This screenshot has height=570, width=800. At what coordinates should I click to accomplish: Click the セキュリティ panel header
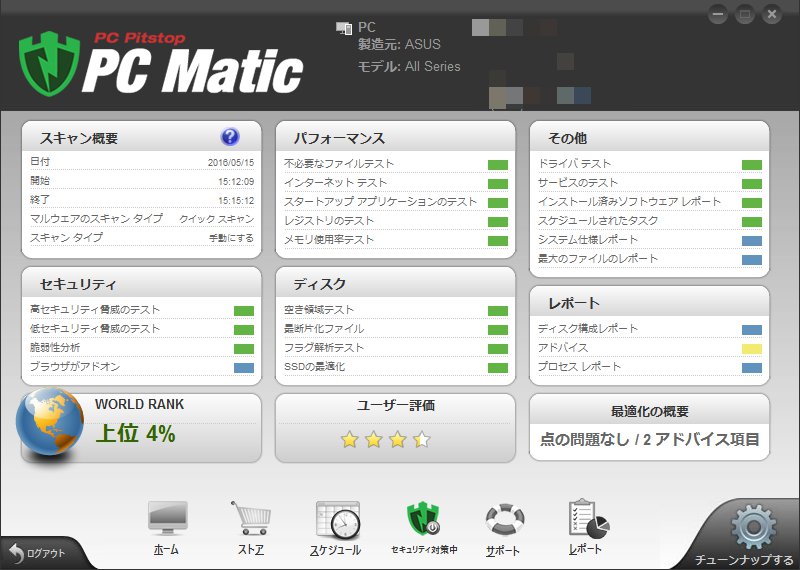click(141, 283)
